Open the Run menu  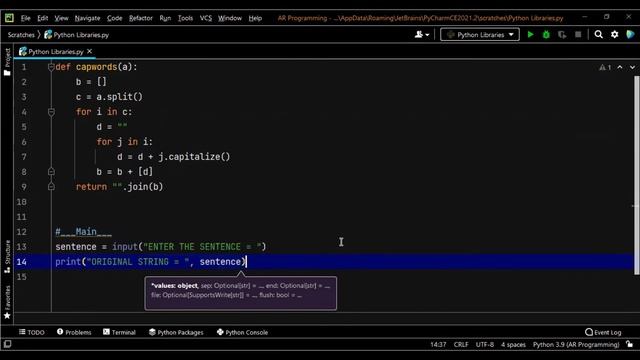165,18
